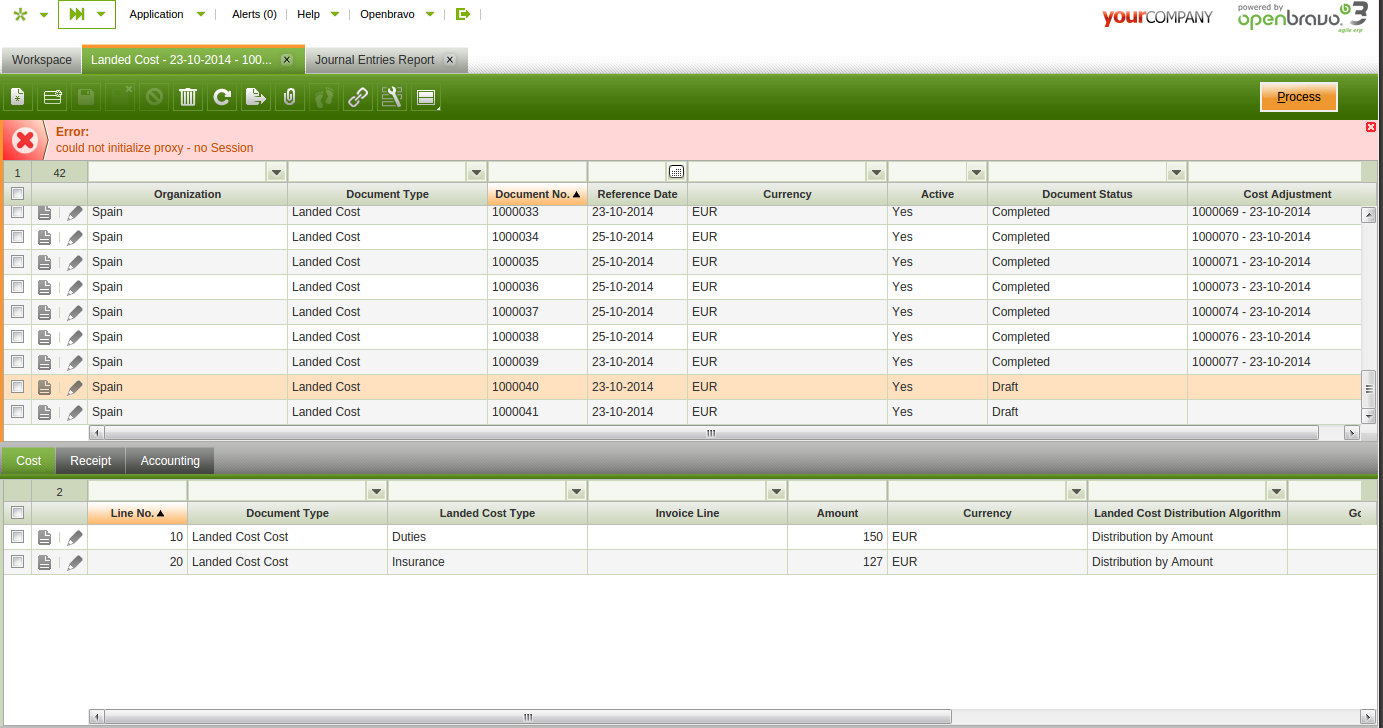Edit document 1000040 with pencil icon
Screen dimensions: 1383x728
click(x=75, y=387)
